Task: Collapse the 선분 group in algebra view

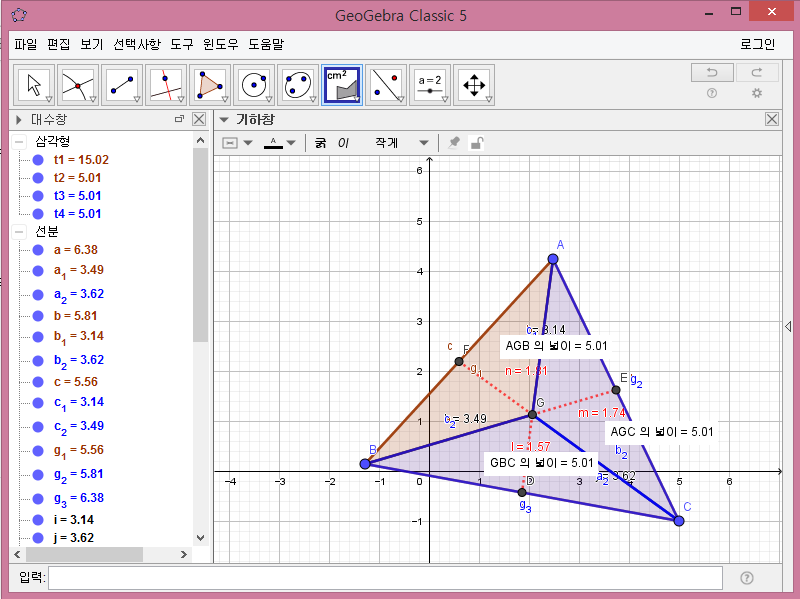Action: [x=19, y=232]
